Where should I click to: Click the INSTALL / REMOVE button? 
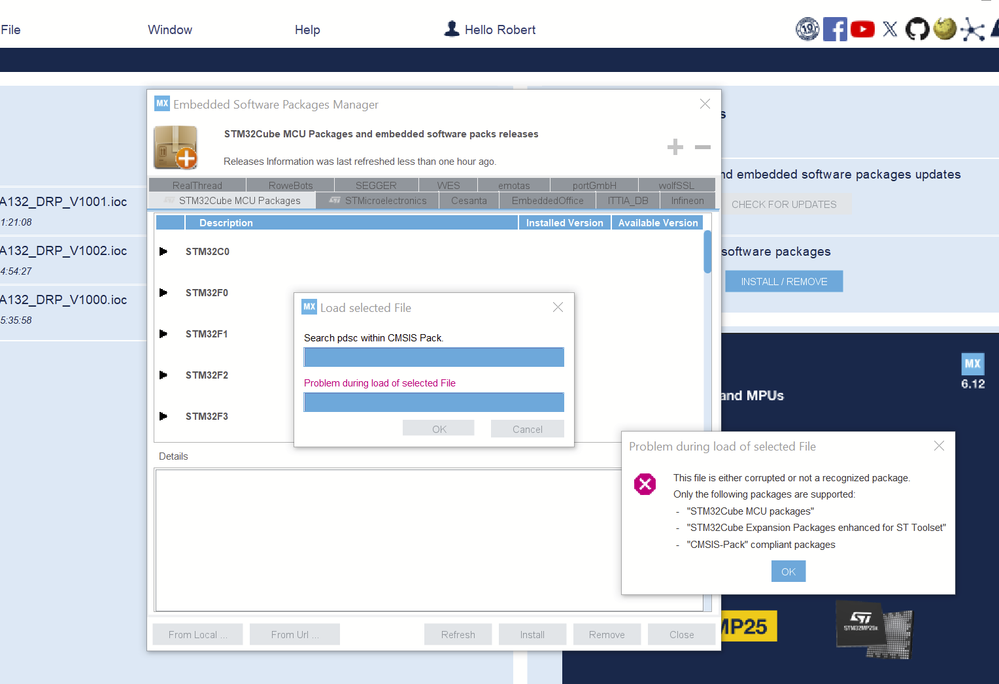(784, 281)
